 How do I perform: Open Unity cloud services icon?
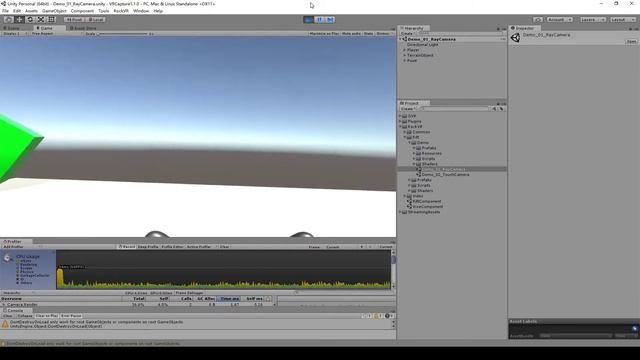538,20
